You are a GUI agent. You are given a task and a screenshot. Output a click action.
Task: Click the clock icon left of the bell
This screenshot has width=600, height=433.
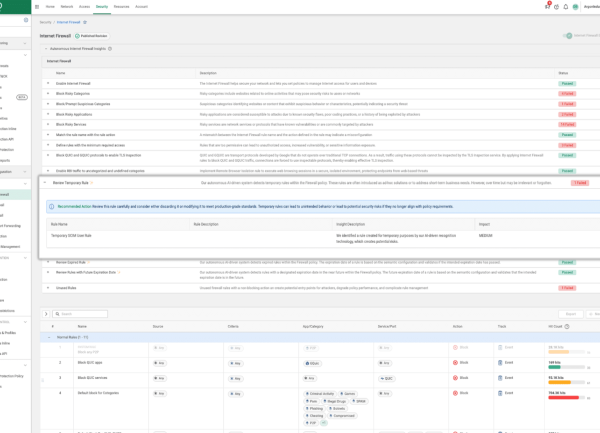click(x=556, y=7)
